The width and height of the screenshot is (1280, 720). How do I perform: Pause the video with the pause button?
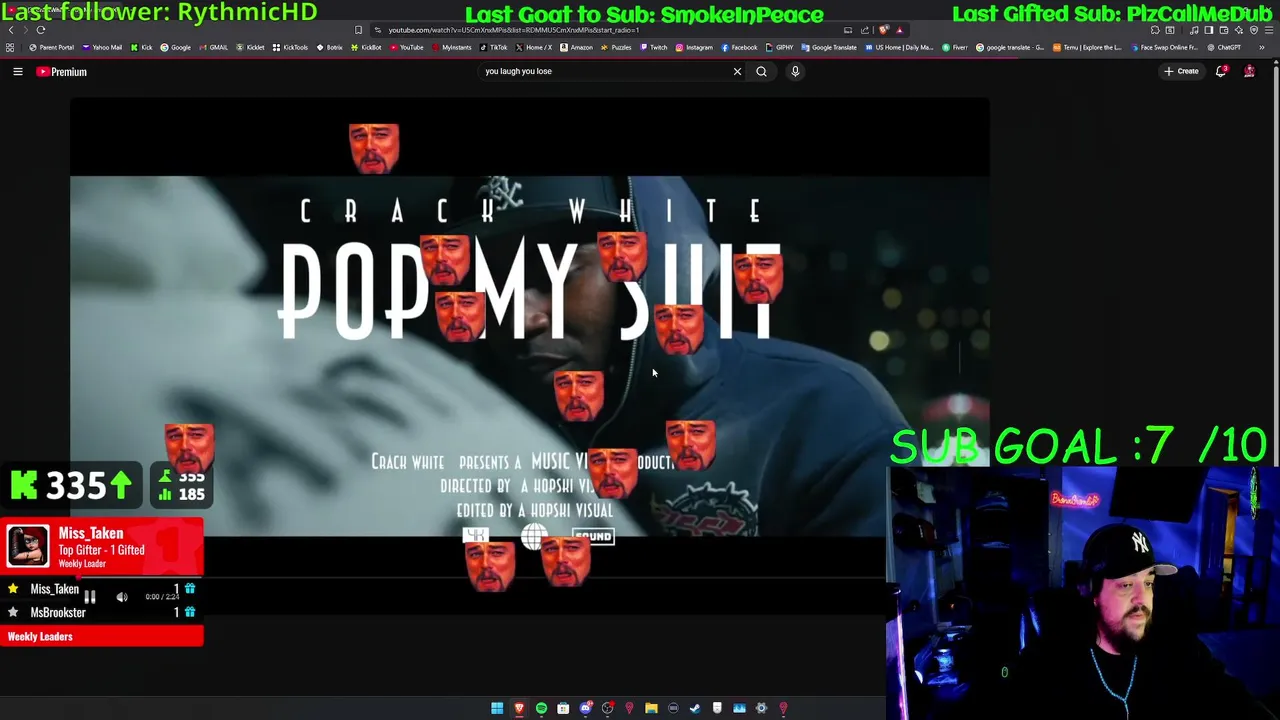(x=90, y=597)
